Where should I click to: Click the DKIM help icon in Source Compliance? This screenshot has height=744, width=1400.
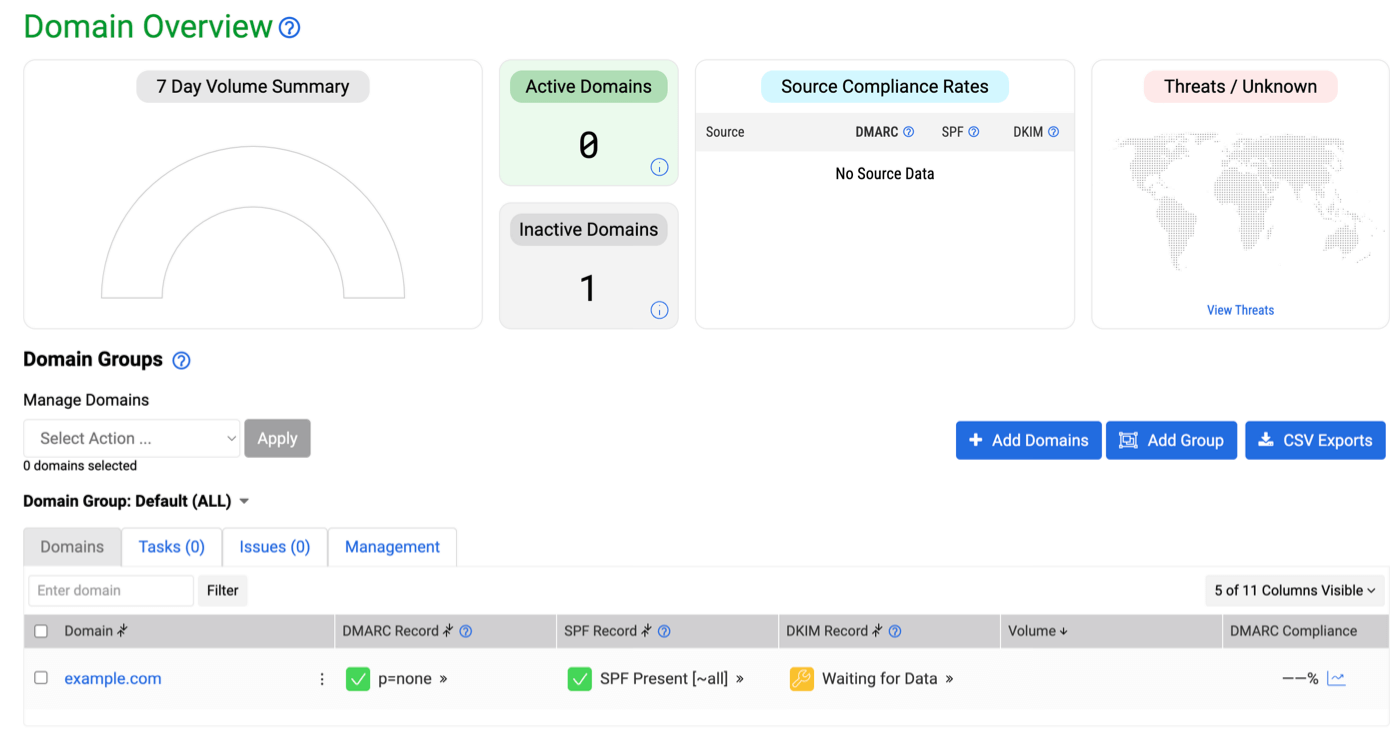click(1053, 132)
